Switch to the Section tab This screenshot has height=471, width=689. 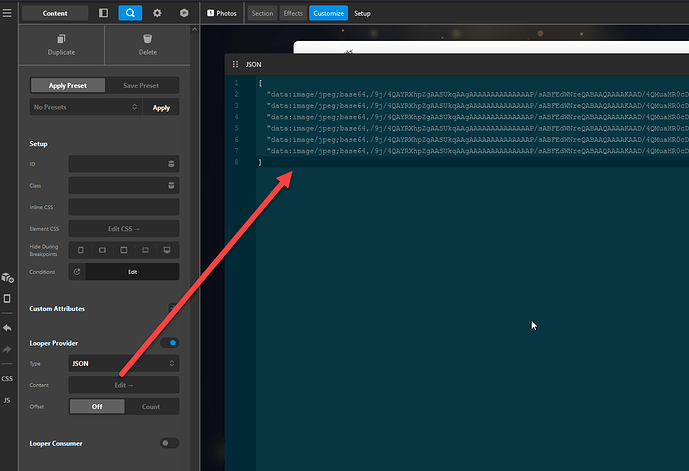262,13
